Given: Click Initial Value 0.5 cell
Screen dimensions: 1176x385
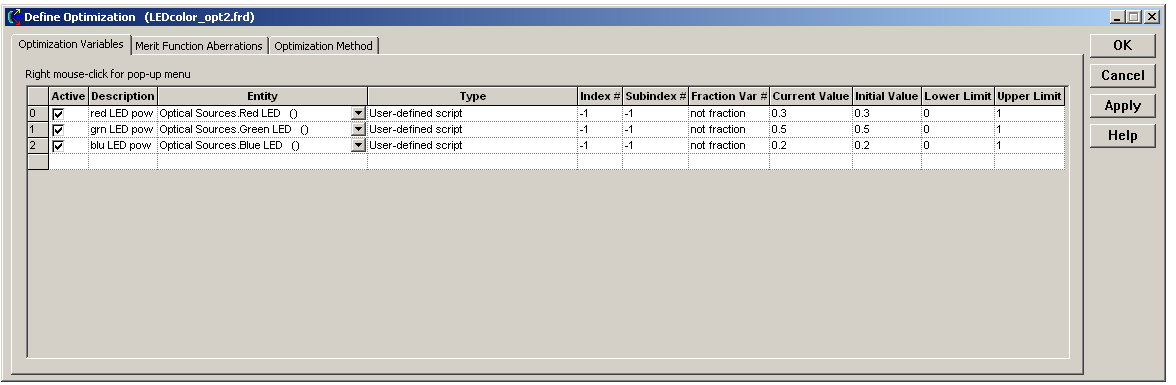Looking at the screenshot, I should (886, 130).
